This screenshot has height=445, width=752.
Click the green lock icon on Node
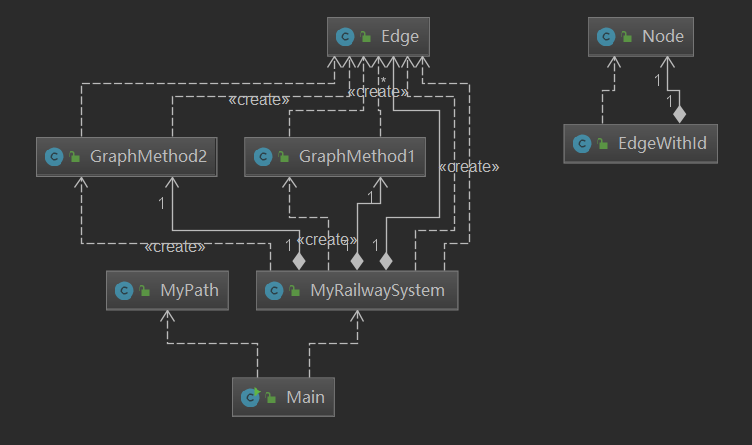[626, 37]
